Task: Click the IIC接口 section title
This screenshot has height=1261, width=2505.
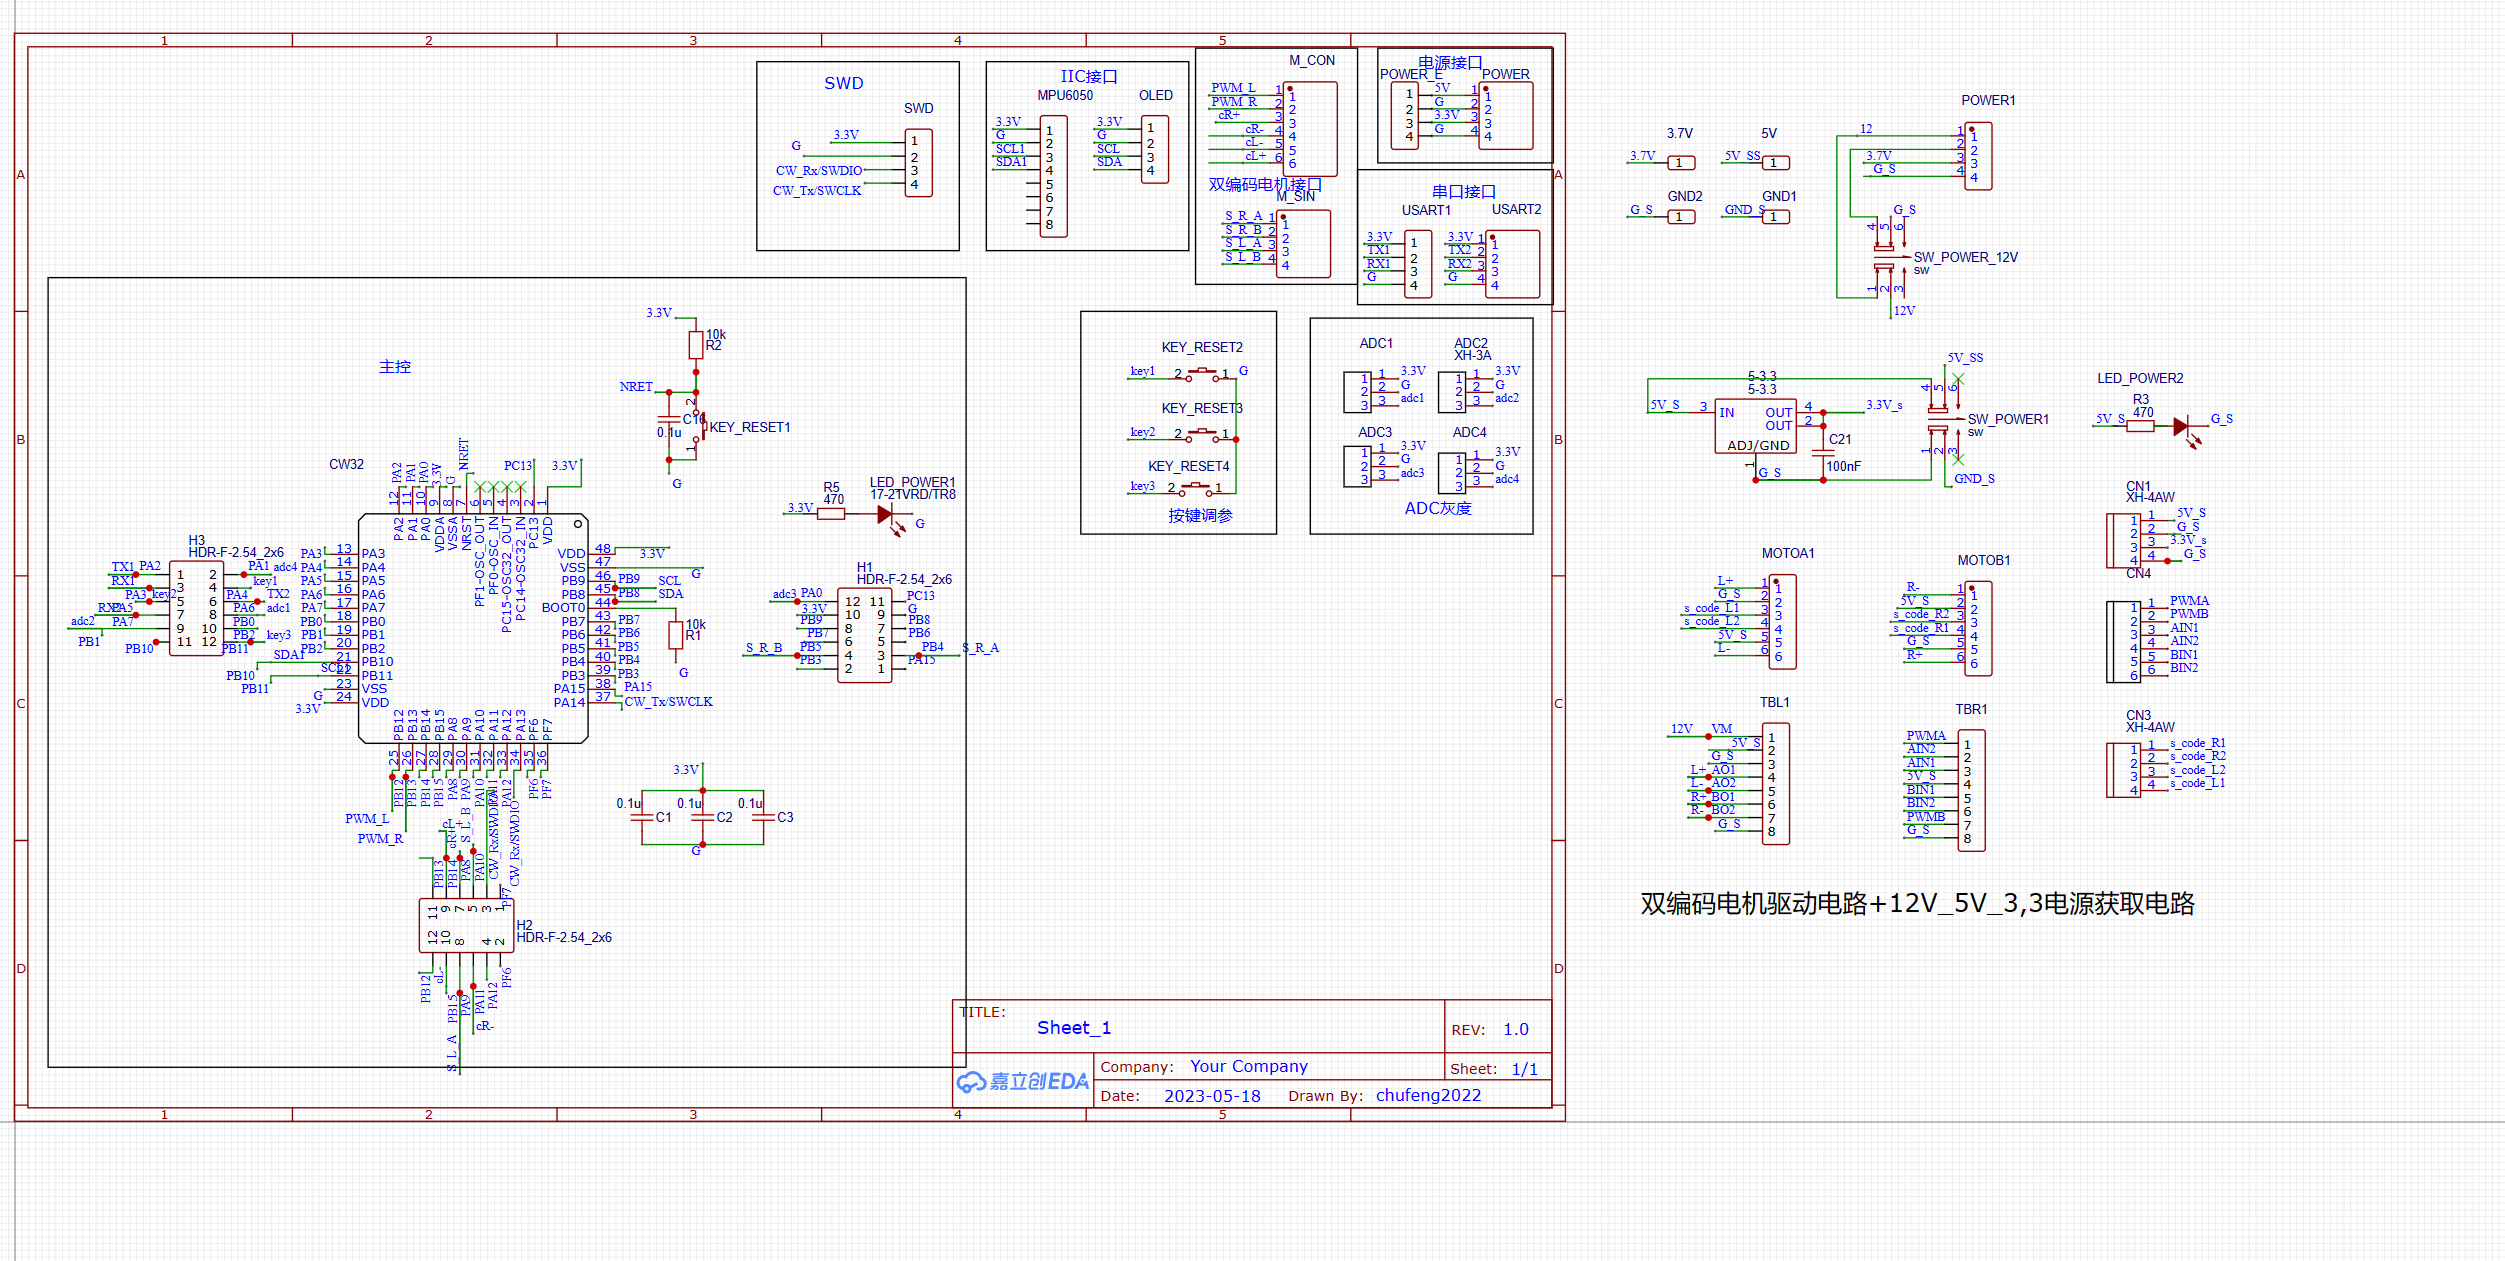Action: [x=1089, y=76]
